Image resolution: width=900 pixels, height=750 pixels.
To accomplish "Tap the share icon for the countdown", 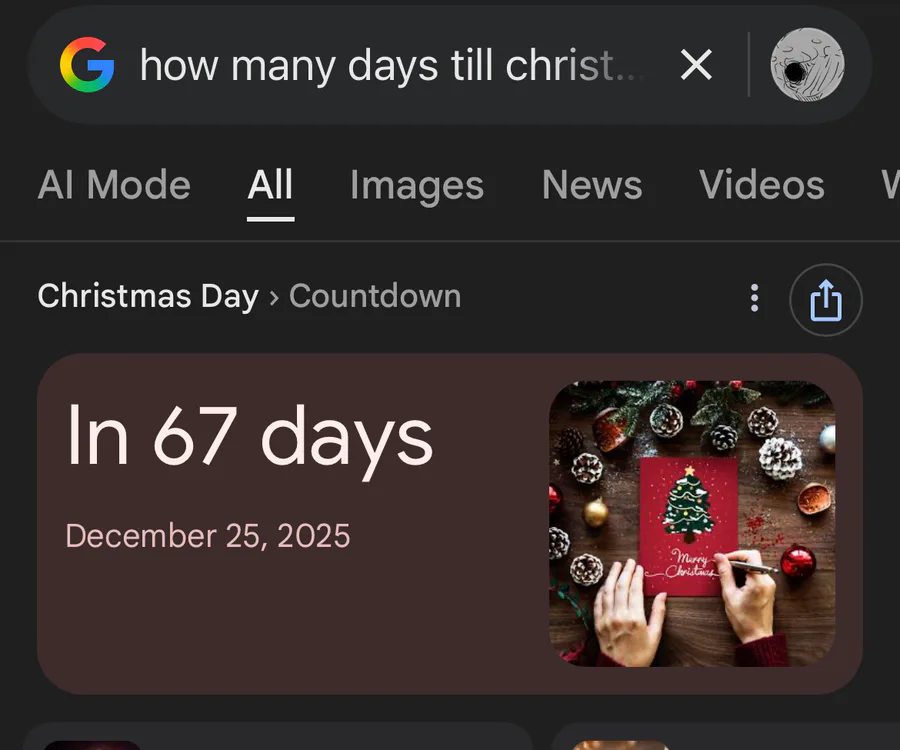I will pos(825,299).
